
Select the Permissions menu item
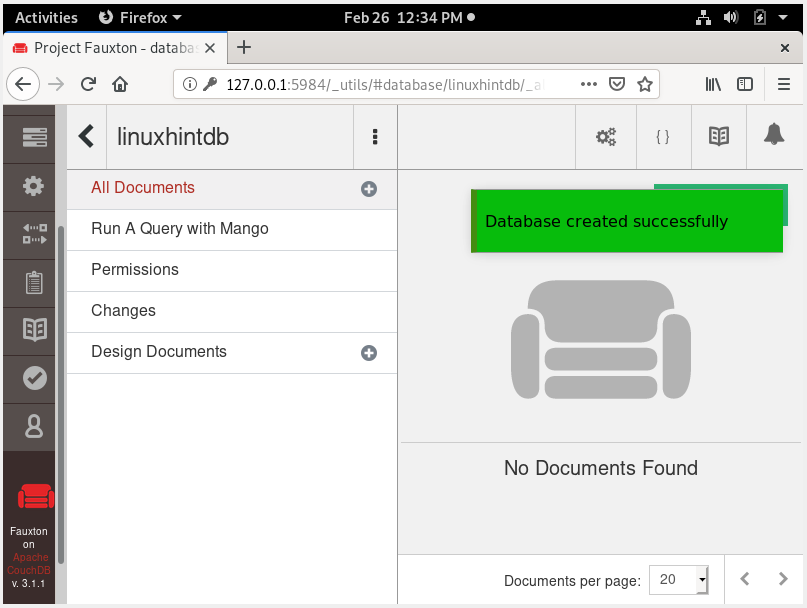pos(135,270)
